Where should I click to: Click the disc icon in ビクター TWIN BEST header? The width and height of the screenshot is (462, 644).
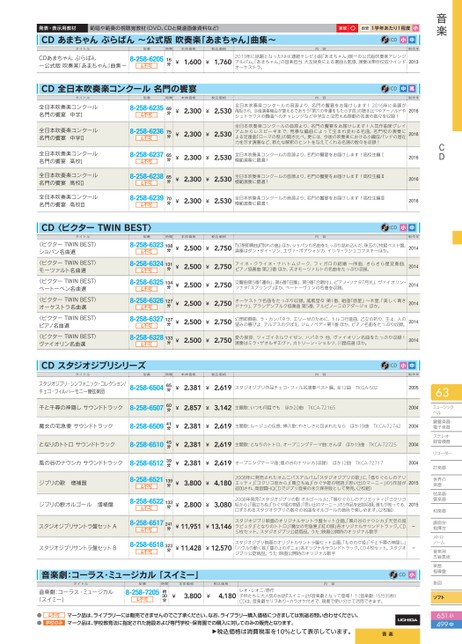click(385, 227)
